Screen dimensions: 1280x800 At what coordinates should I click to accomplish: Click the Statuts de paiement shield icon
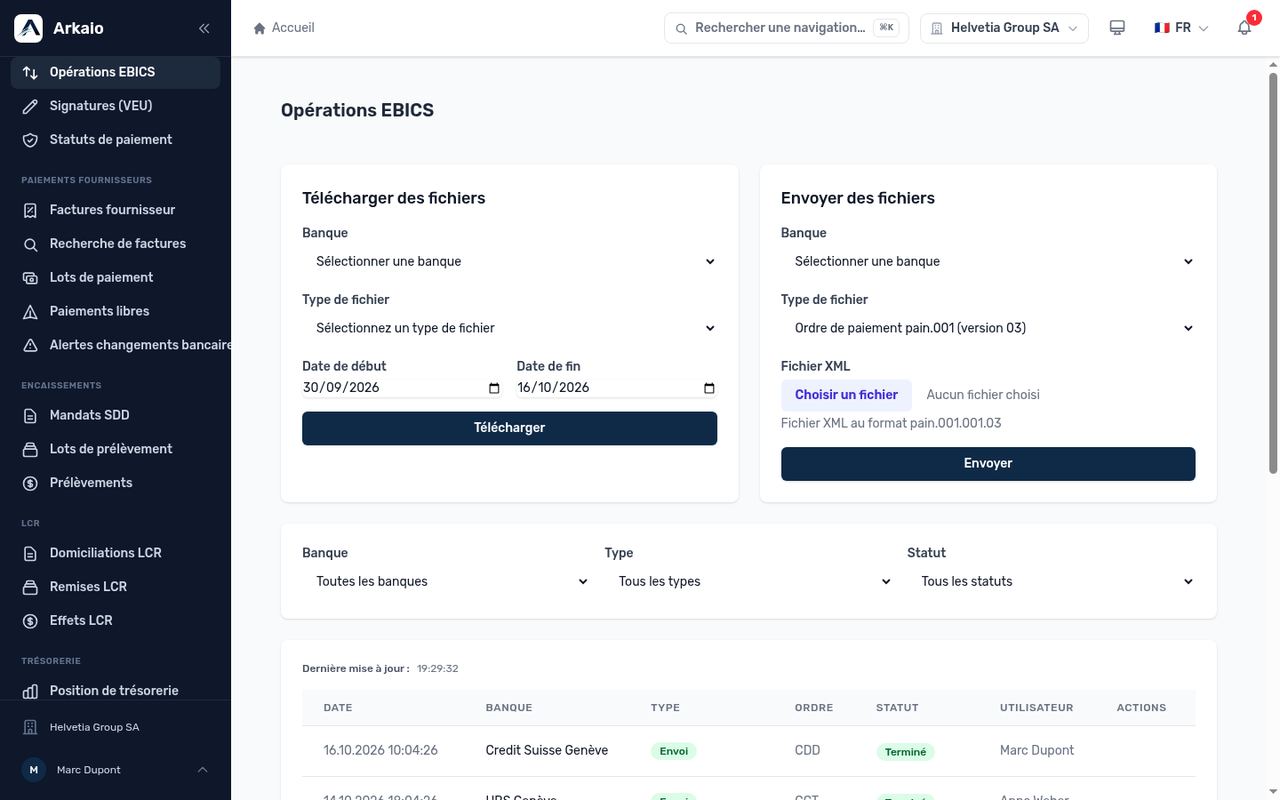click(x=30, y=140)
